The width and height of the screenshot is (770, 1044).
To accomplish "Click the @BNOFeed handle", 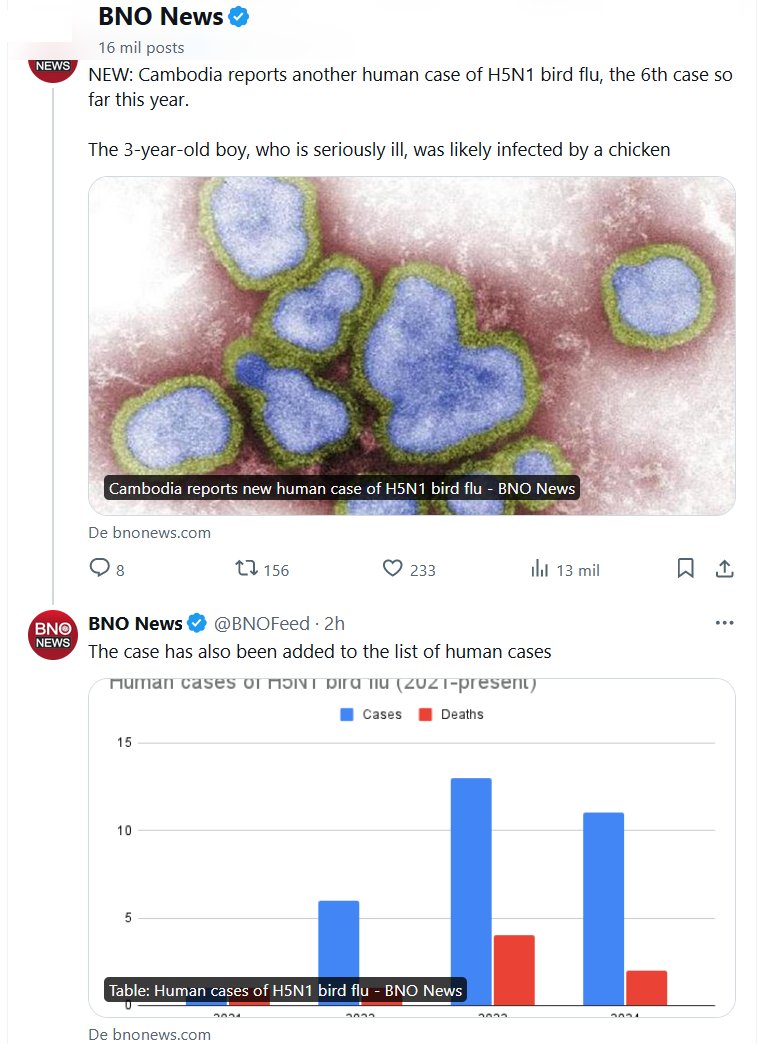I will [x=262, y=623].
